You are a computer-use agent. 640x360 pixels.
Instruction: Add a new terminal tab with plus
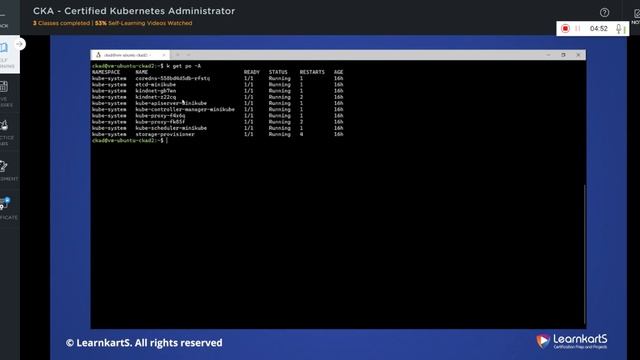point(178,55)
